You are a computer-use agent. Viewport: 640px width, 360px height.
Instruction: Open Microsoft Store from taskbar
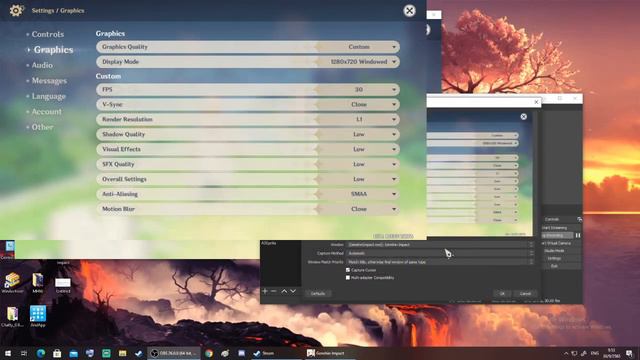(x=57, y=353)
